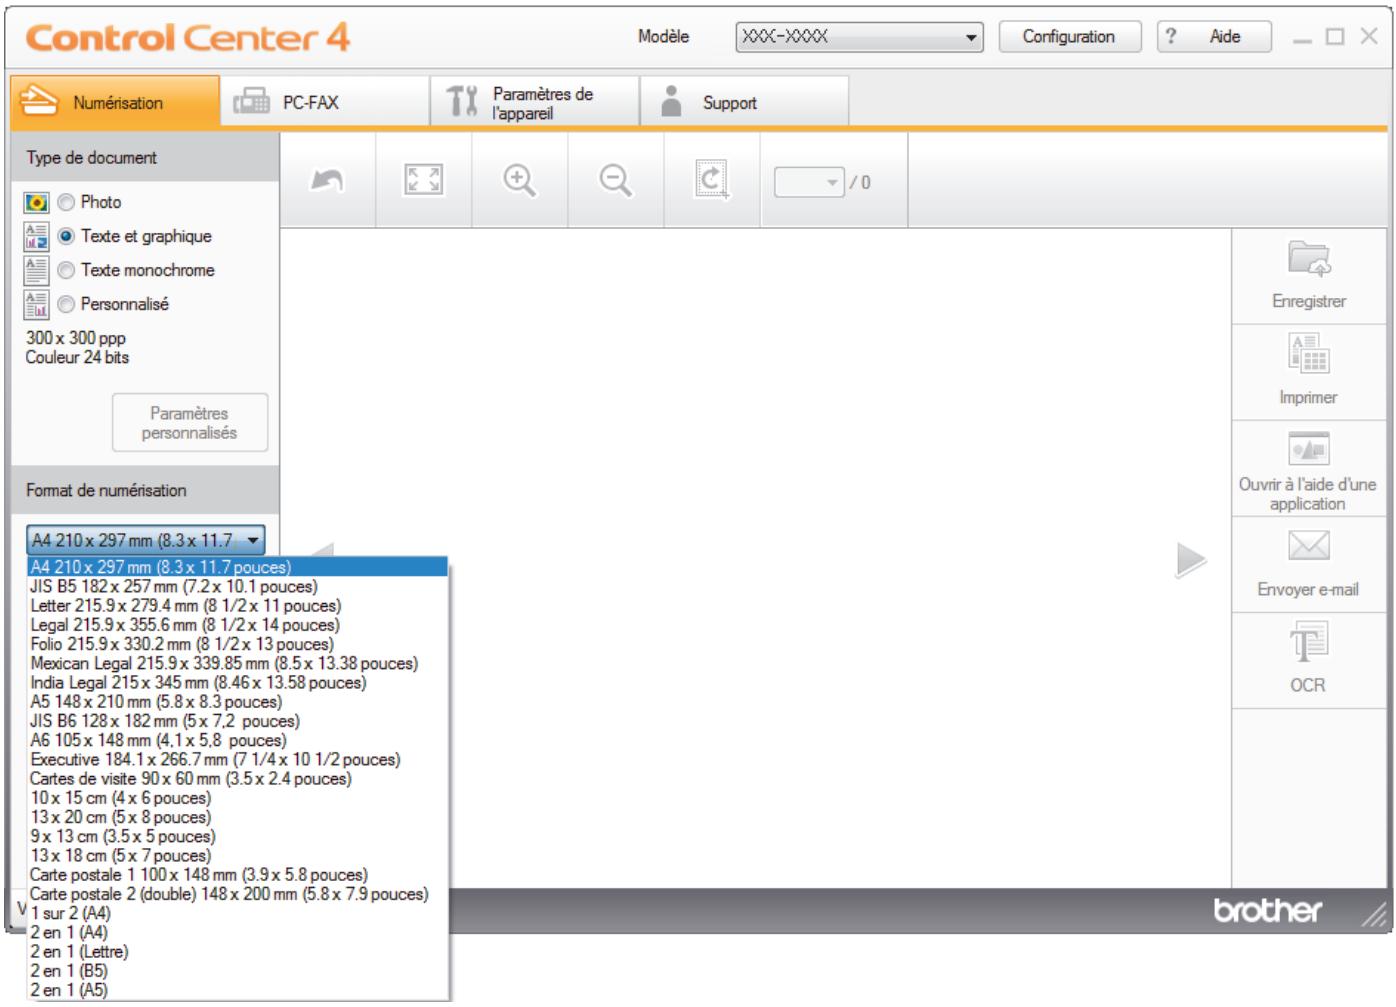Image resolution: width=1396 pixels, height=1007 pixels.
Task: Click the Aide help button
Action: pos(1214,37)
